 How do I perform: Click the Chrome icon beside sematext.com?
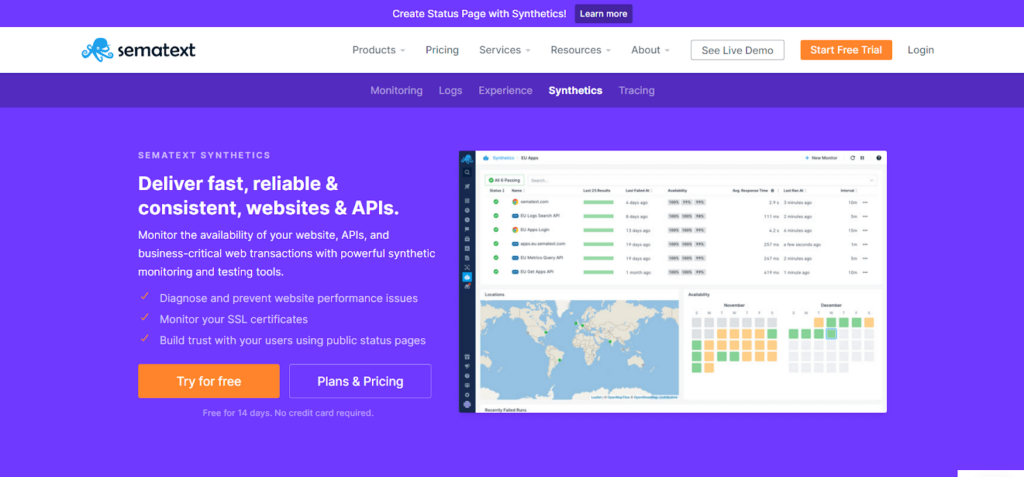point(515,202)
